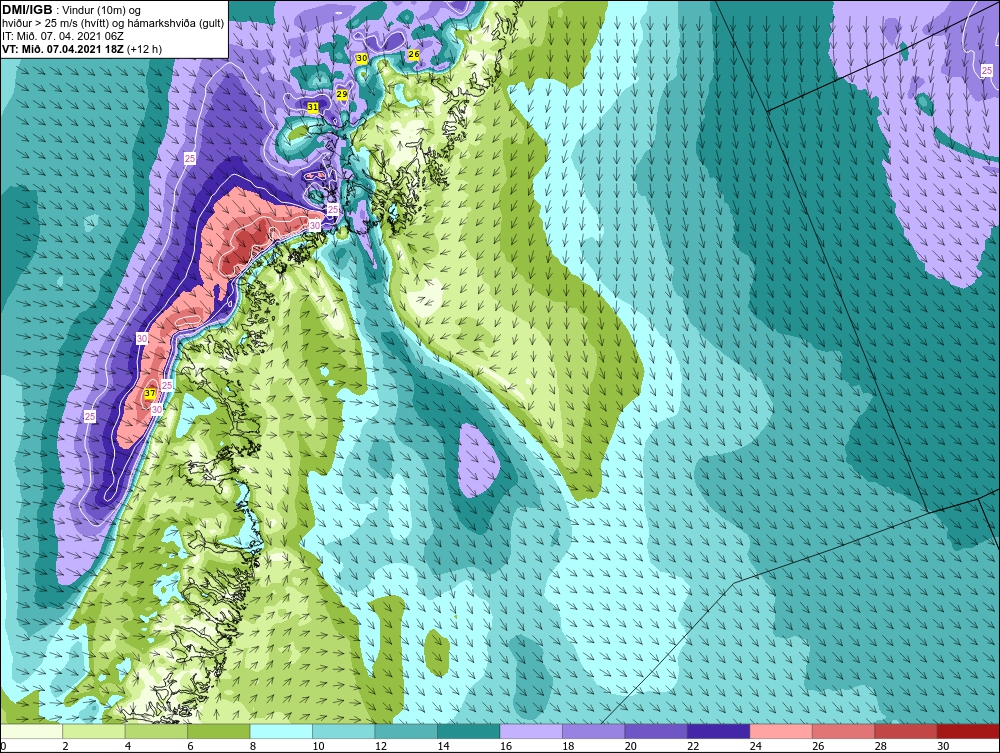Viewport: 1000px width, 753px height.
Task: Pick the 12–14 m/s teal legend swatch
Action: click(x=406, y=731)
